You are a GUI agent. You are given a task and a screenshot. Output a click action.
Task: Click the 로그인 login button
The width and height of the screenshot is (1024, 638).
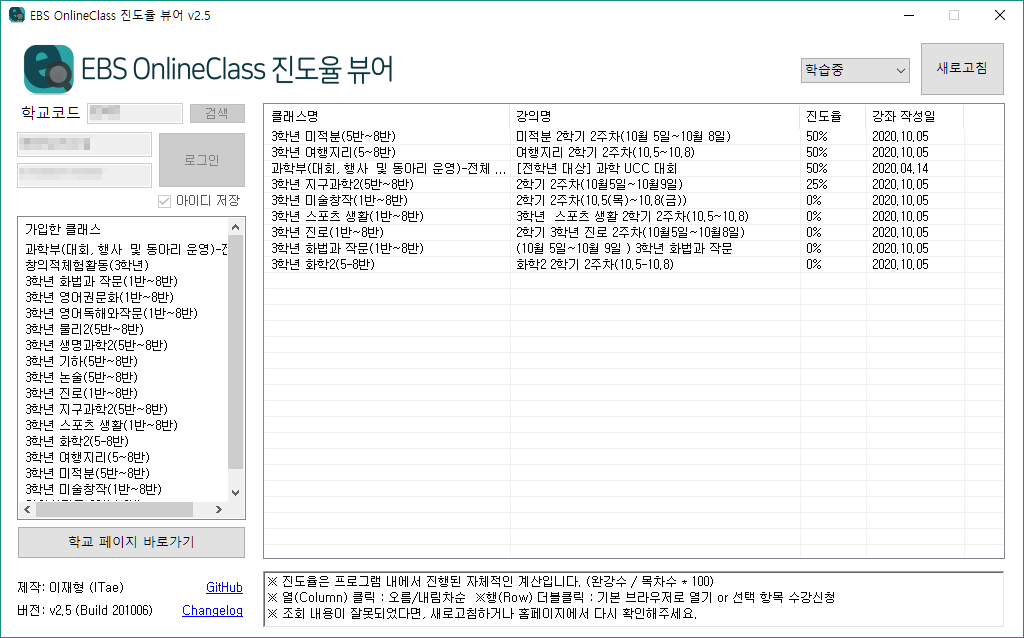[x=201, y=160]
